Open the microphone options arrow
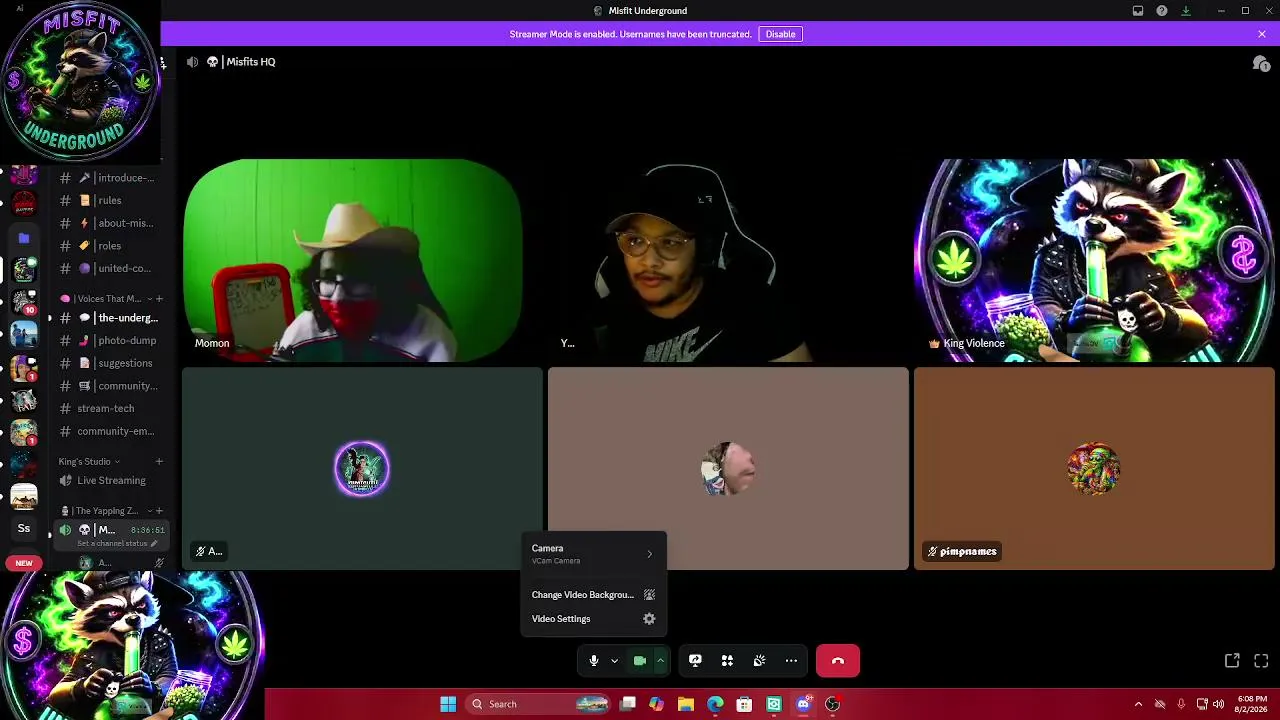The height and width of the screenshot is (720, 1280). [x=614, y=661]
